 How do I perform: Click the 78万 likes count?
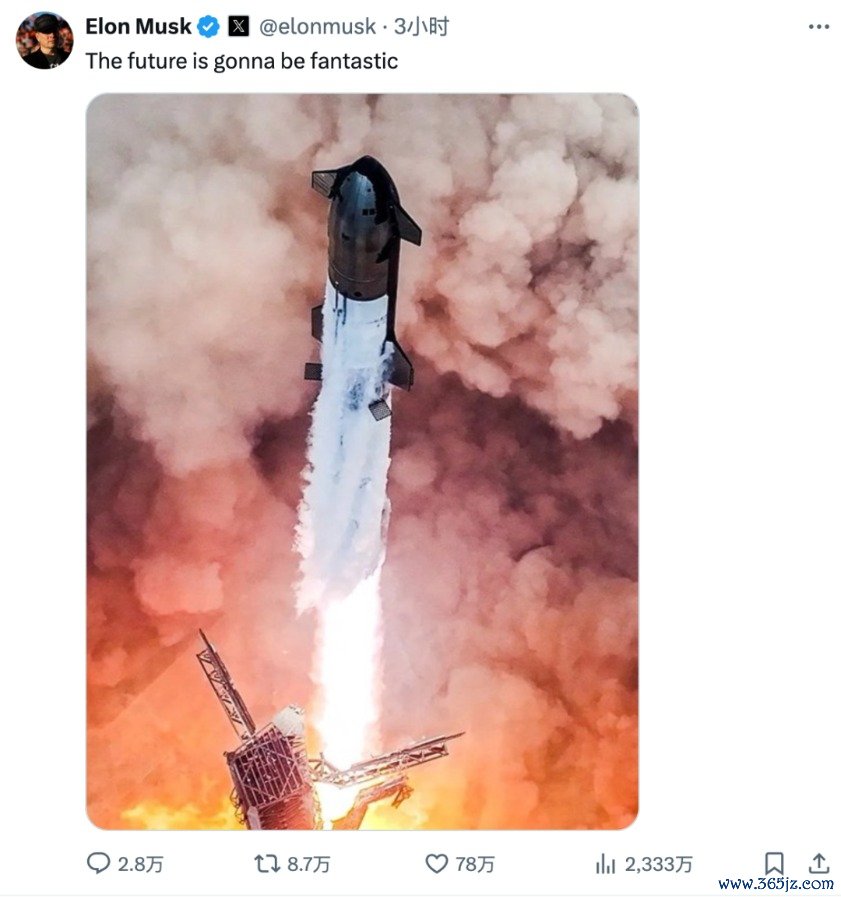[x=475, y=865]
